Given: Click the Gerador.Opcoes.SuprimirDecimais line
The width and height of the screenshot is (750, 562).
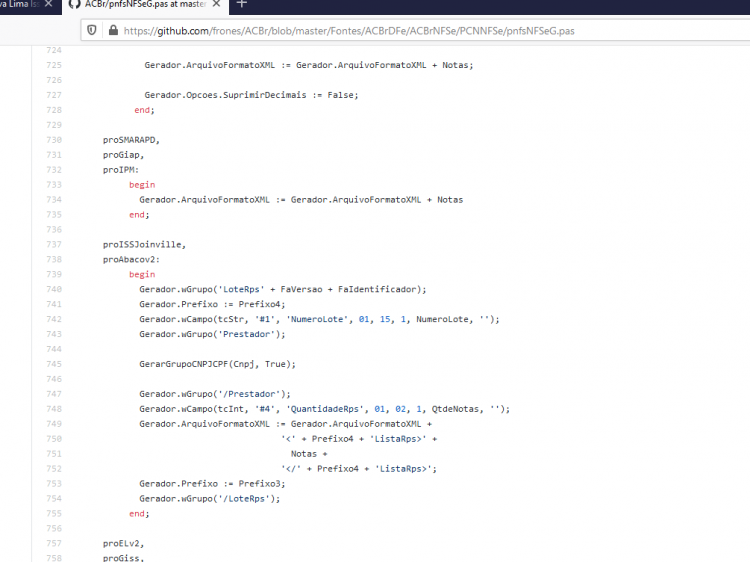Looking at the screenshot, I should click(251, 95).
